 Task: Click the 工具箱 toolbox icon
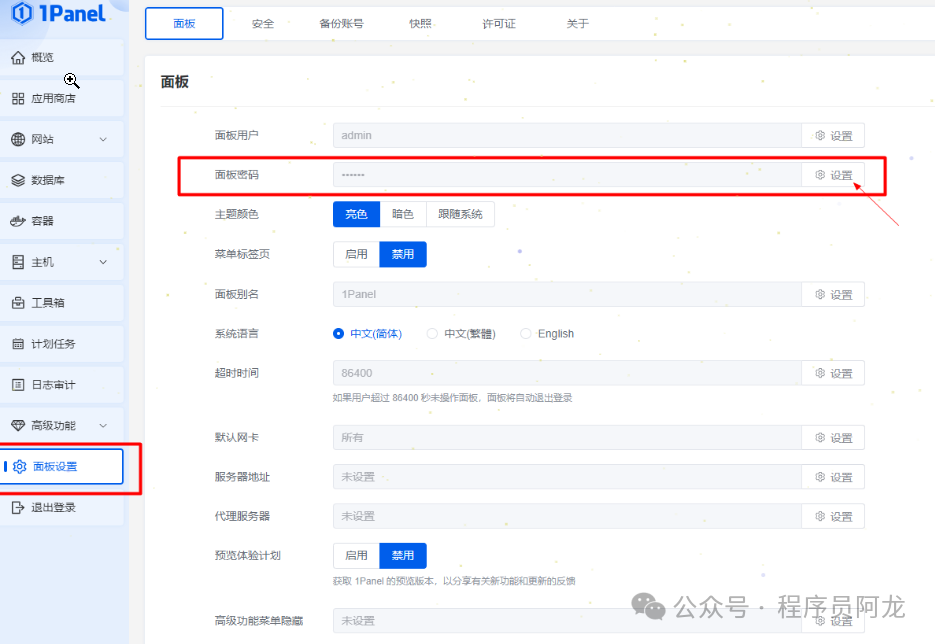tap(18, 303)
